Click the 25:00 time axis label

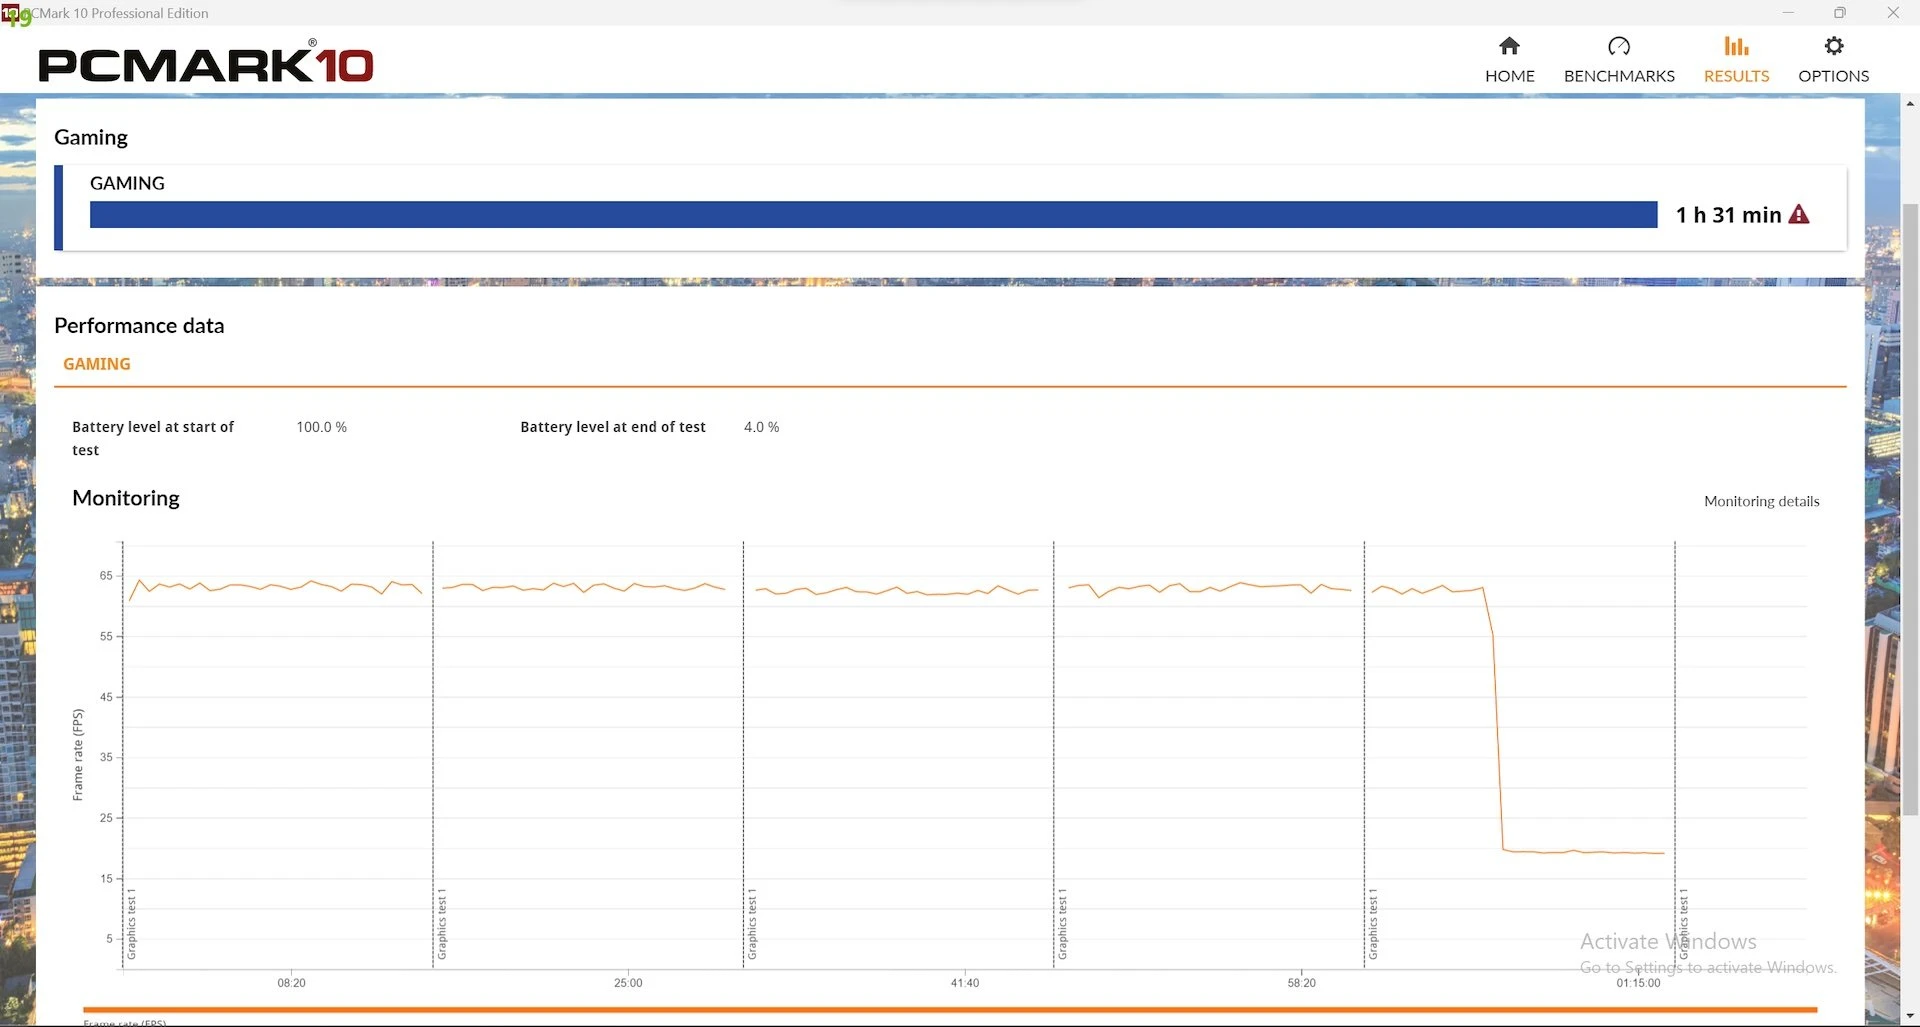pyautogui.click(x=628, y=983)
